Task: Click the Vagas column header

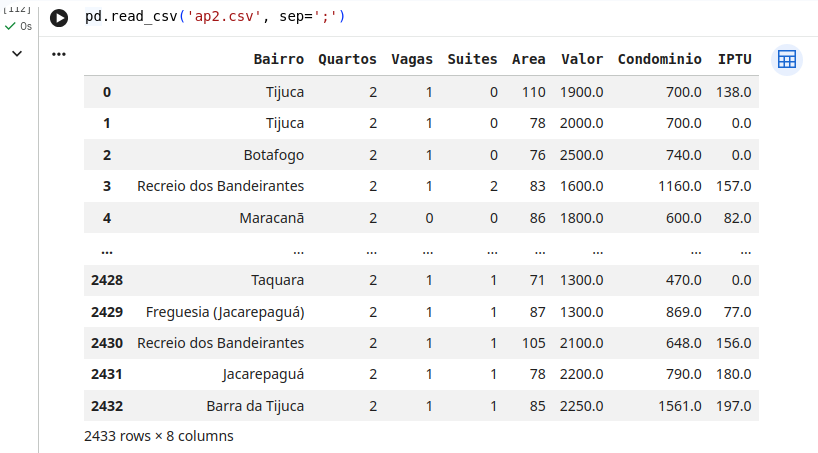Action: (x=412, y=59)
